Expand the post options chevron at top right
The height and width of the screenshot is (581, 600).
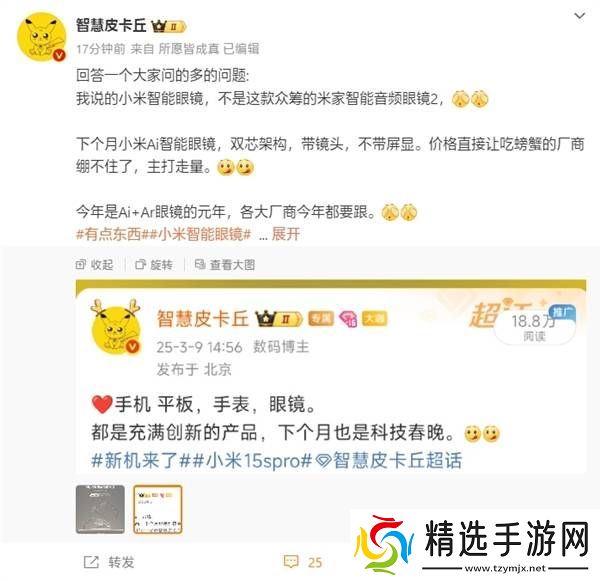coord(580,16)
